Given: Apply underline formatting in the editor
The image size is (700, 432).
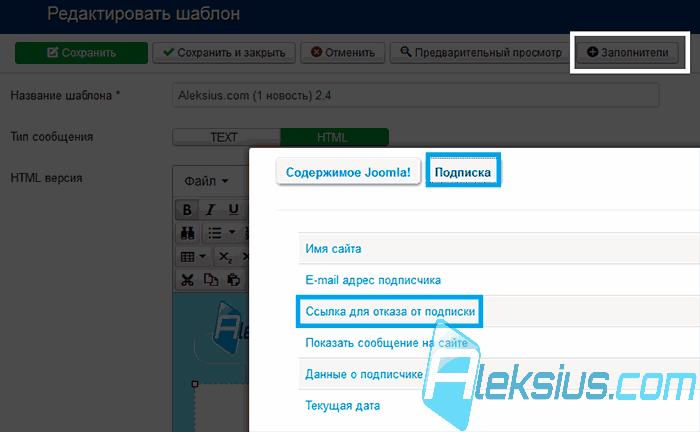Looking at the screenshot, I should pos(233,209).
